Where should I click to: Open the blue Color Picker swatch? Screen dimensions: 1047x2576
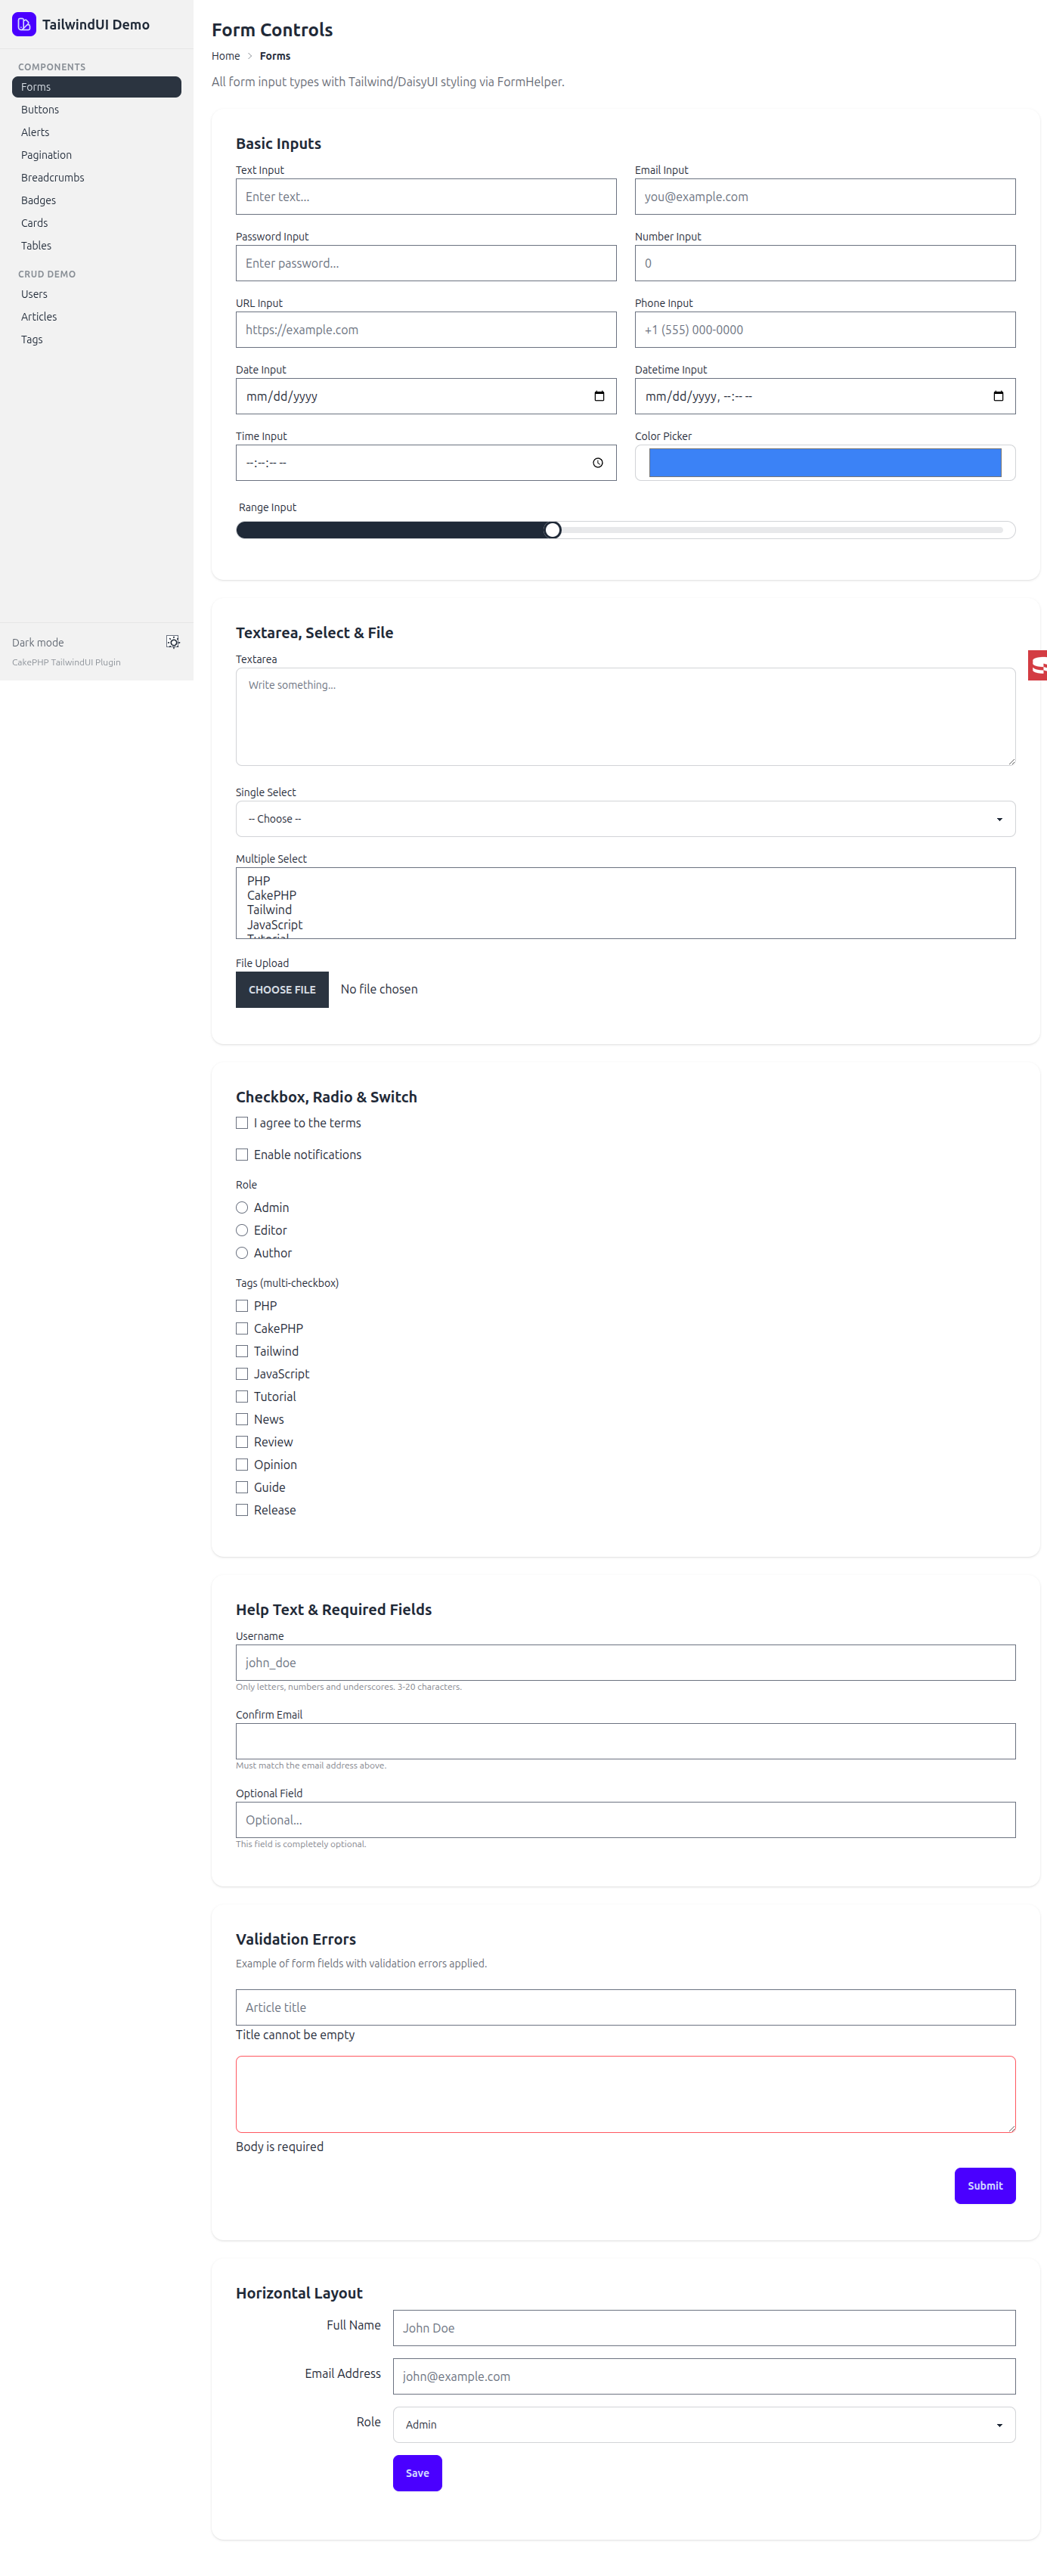coord(824,462)
